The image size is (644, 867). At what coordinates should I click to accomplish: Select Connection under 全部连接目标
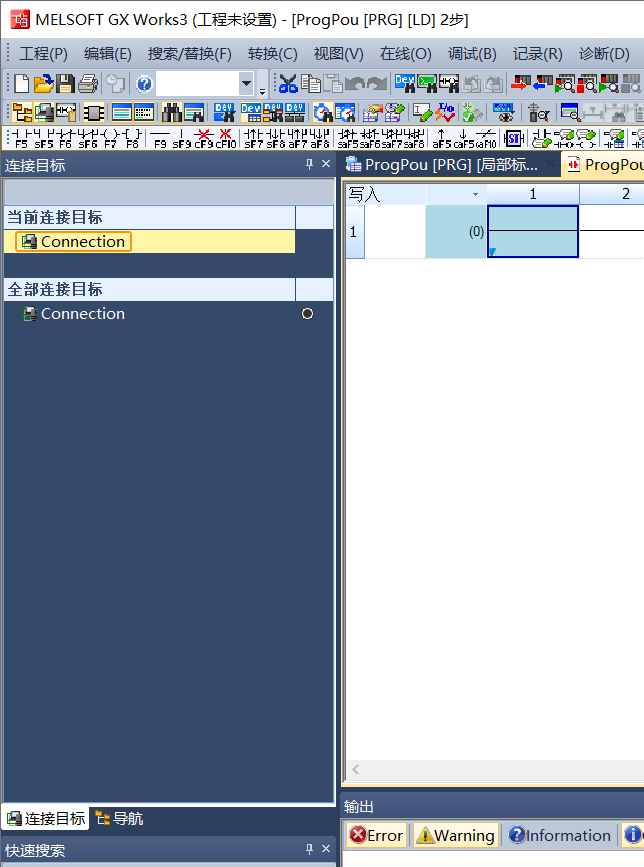coord(74,314)
